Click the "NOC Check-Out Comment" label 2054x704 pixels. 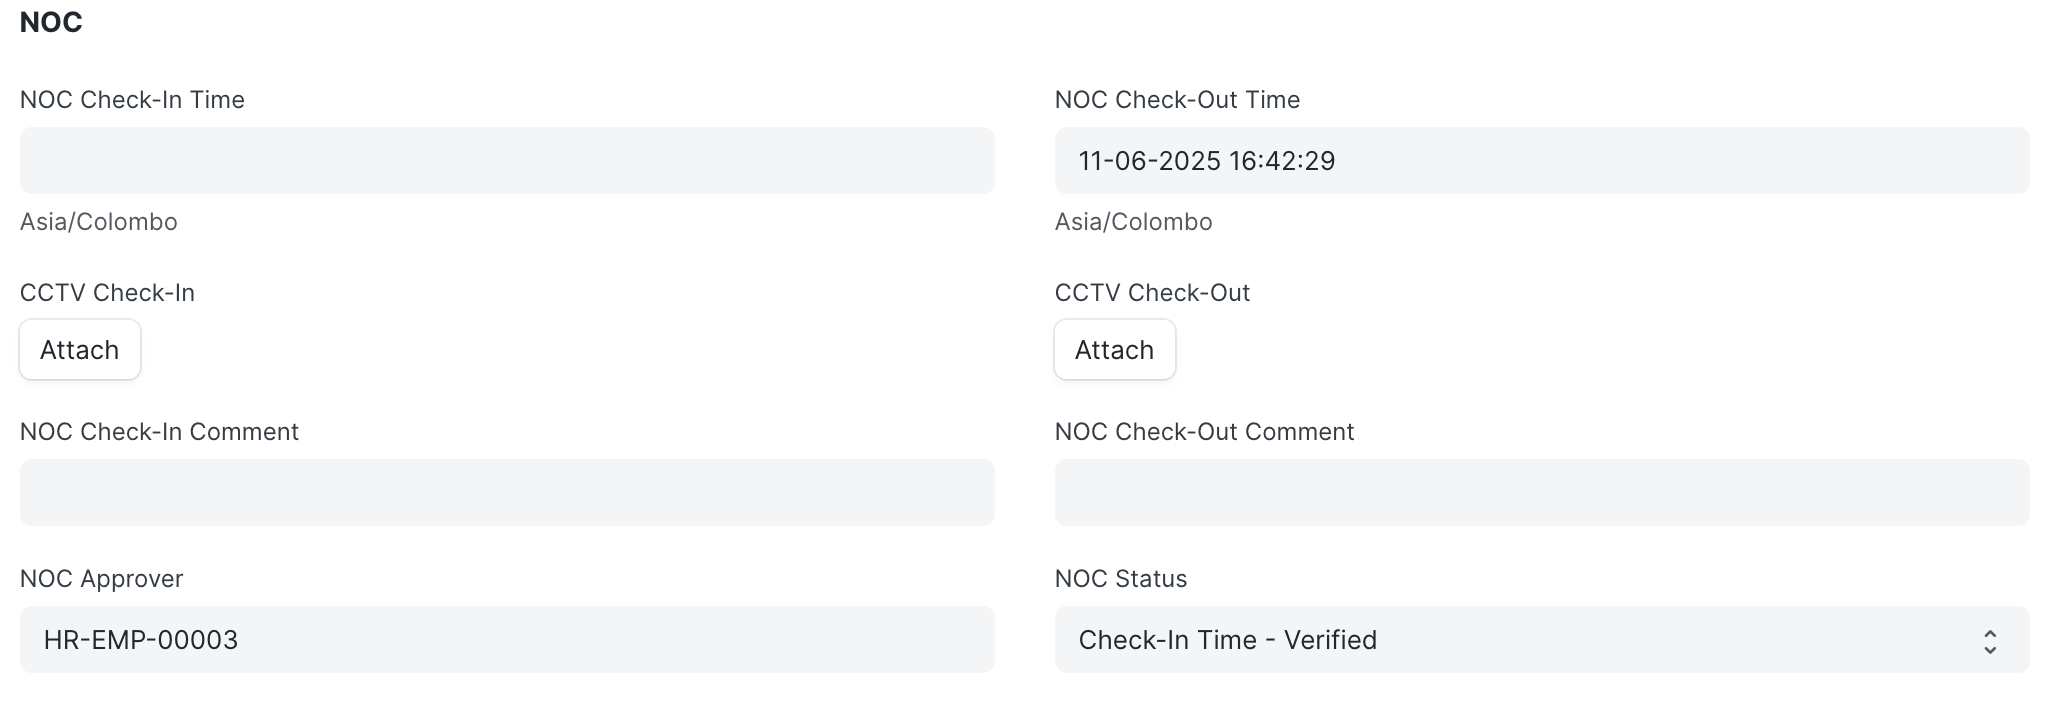(x=1204, y=432)
